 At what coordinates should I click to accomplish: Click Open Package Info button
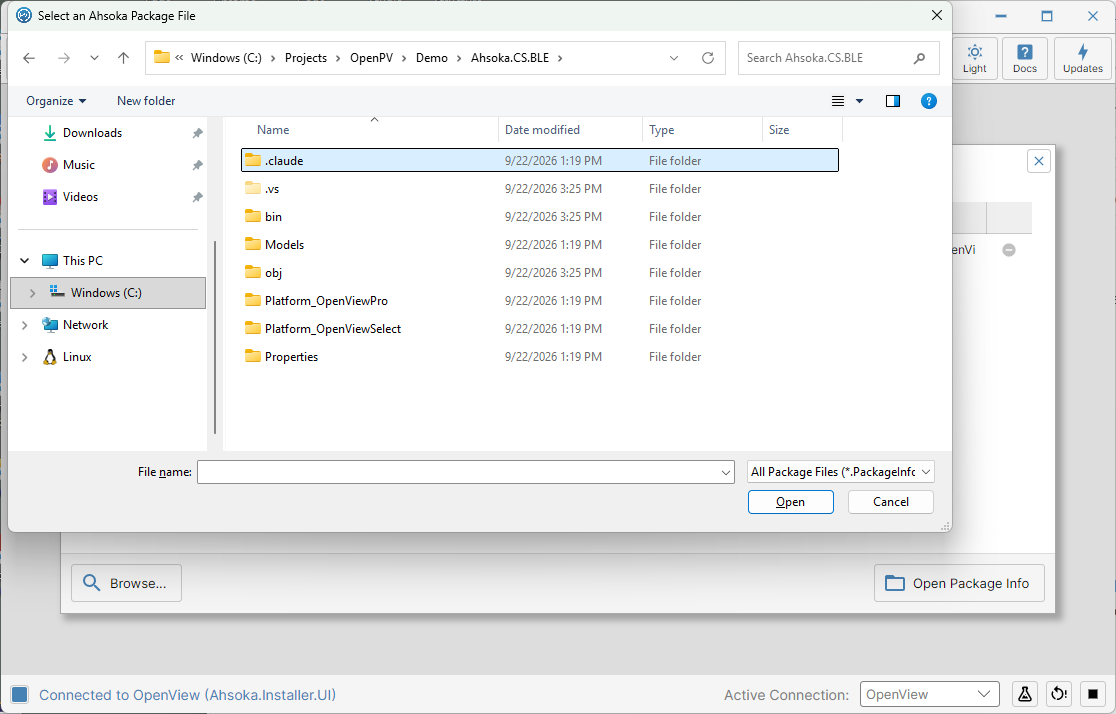click(x=959, y=583)
